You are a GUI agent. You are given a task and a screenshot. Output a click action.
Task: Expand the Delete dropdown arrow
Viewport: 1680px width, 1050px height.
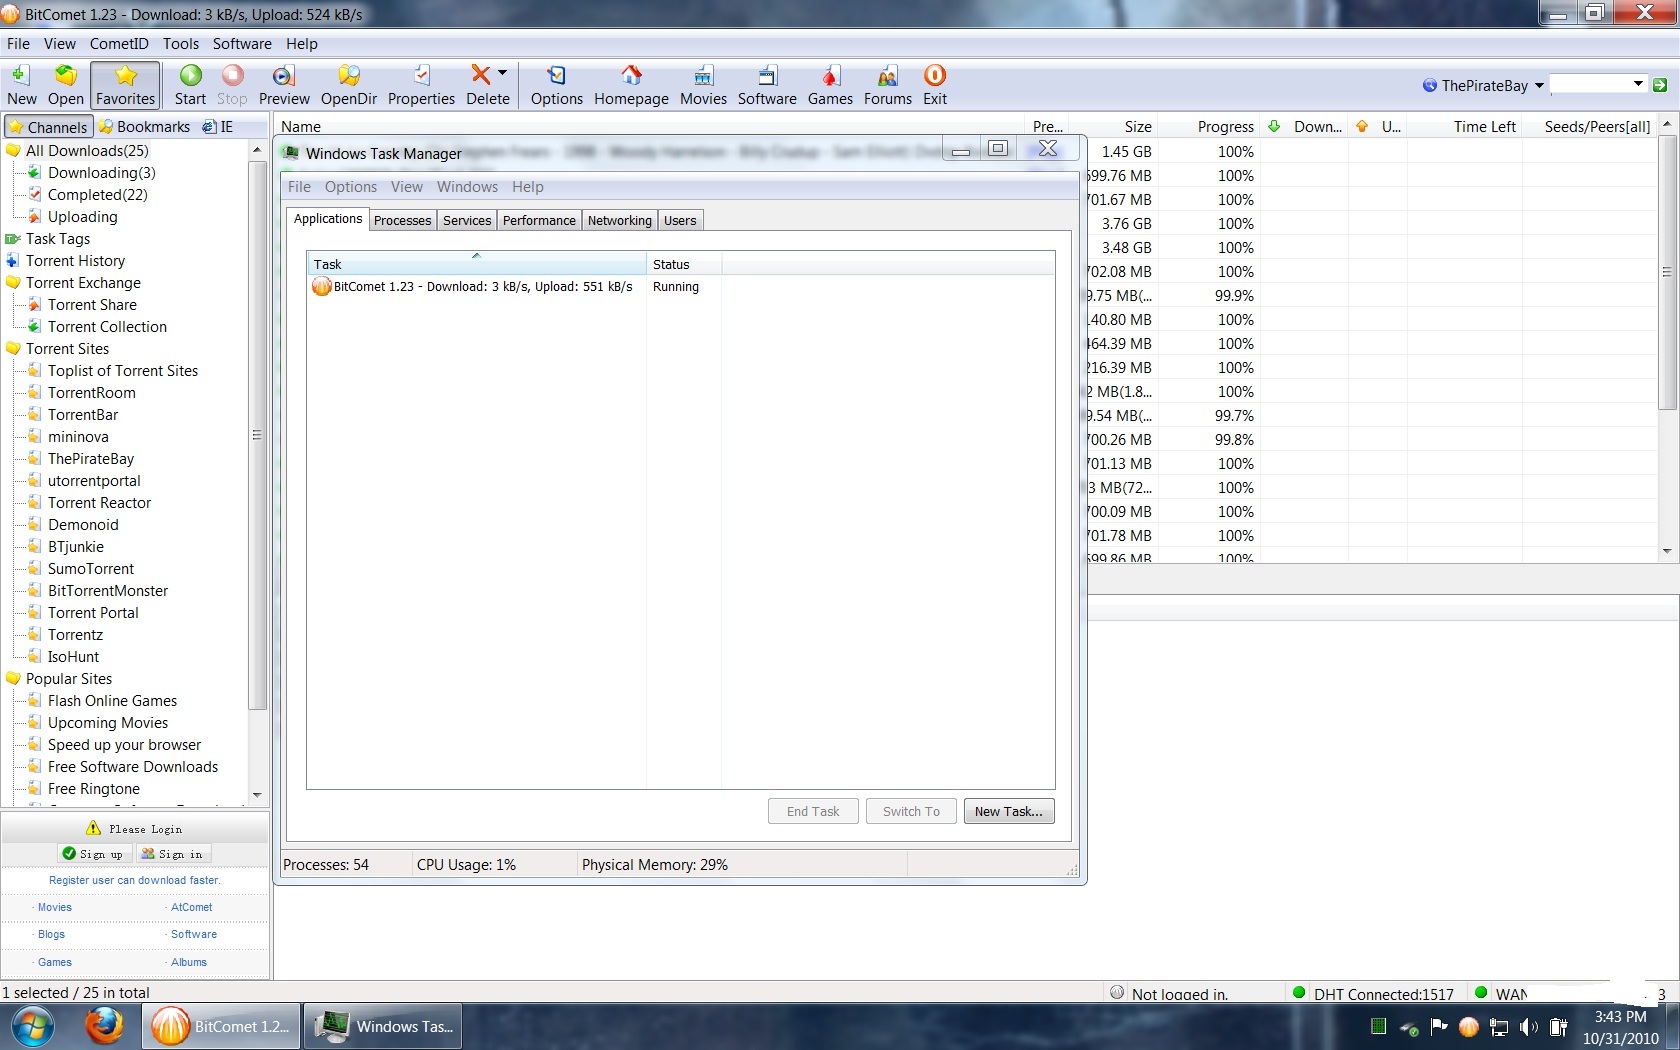pos(502,73)
